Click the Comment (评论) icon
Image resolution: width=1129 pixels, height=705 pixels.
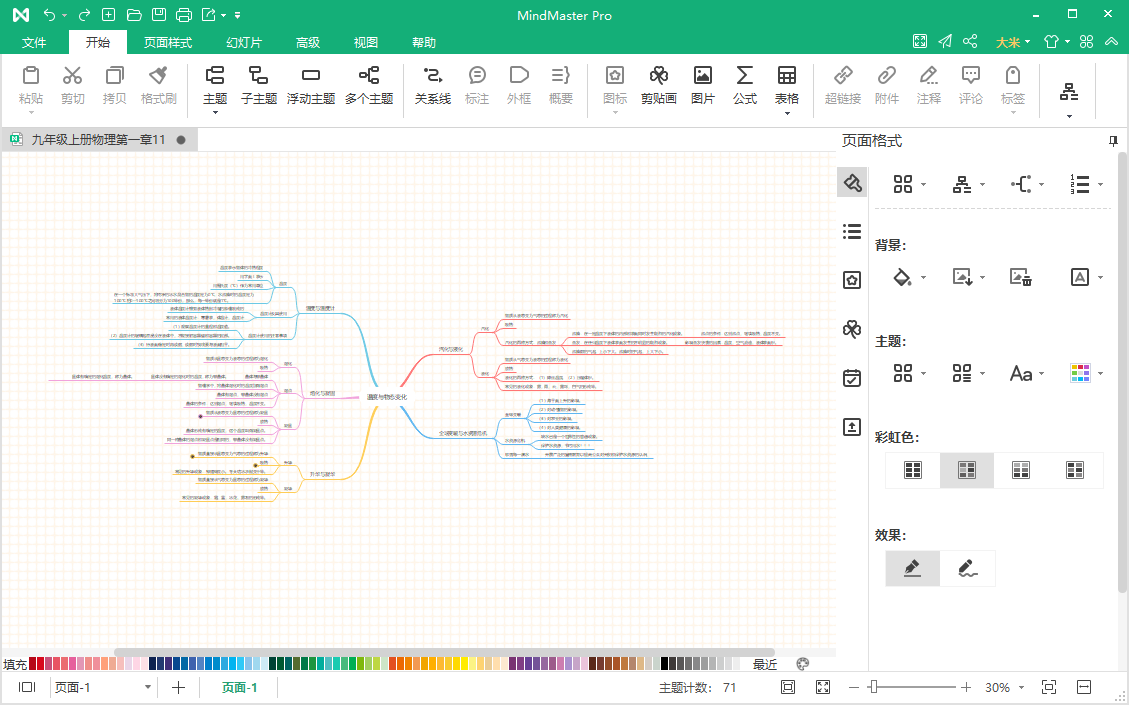pyautogui.click(x=971, y=76)
